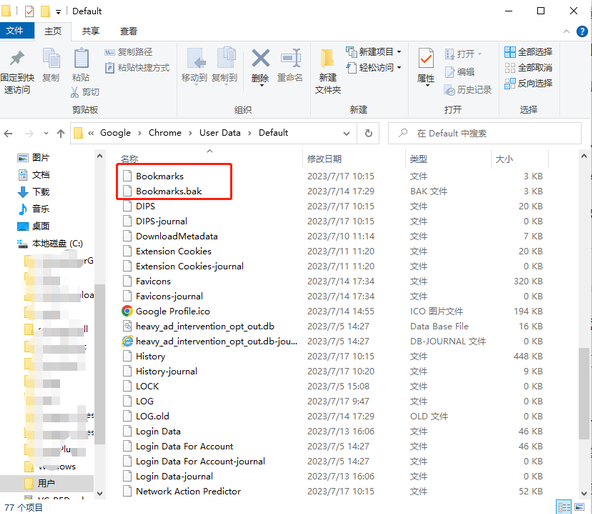592x514 pixels.
Task: Select Pictures (图片) in navigation pane
Action: pos(33,157)
